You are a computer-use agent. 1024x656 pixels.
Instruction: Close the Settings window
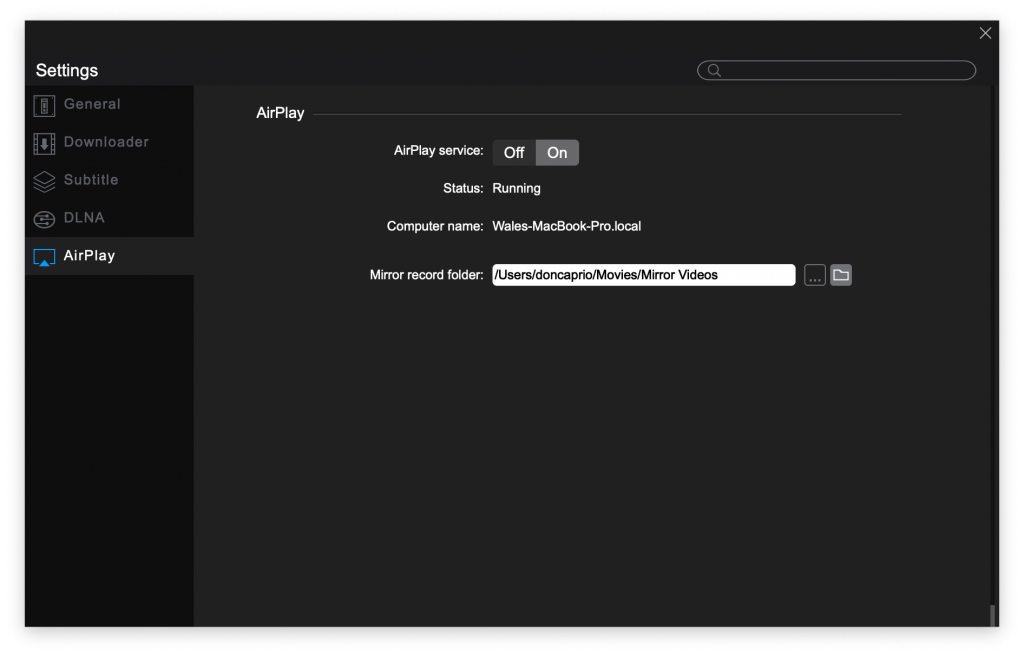[985, 33]
